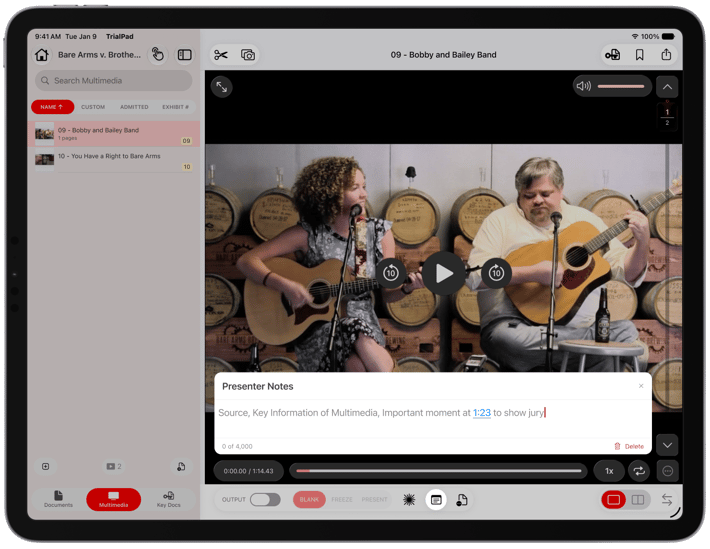Play the Bobby and Bailey Band video
The height and width of the screenshot is (549, 710).
coord(444,274)
